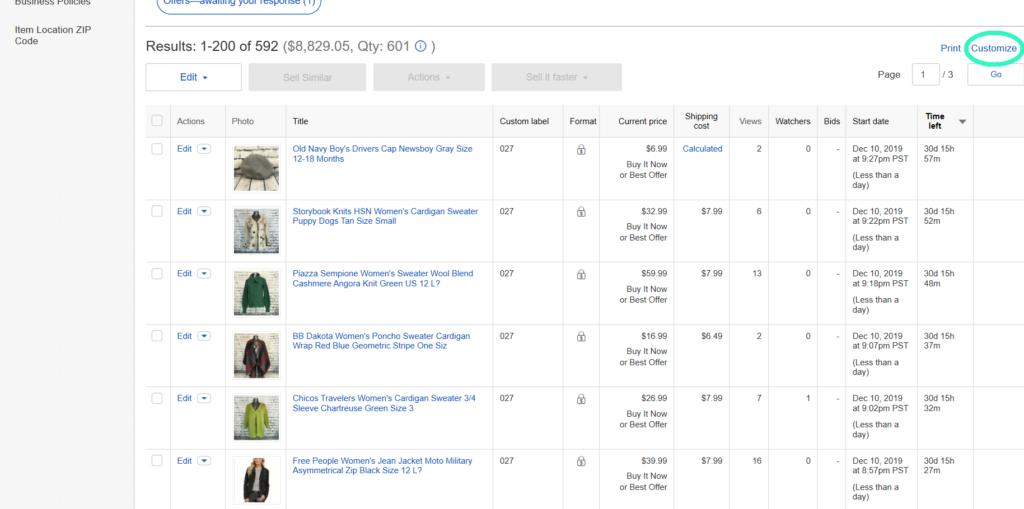Click the $59.99 price cell
Image resolution: width=1024 pixels, height=509 pixels.
click(x=654, y=274)
